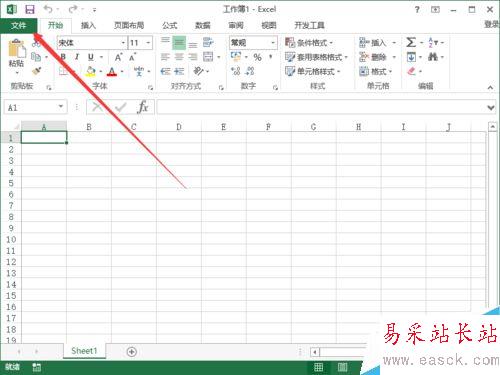Decrease font size with smaller A icon

[x=133, y=57]
